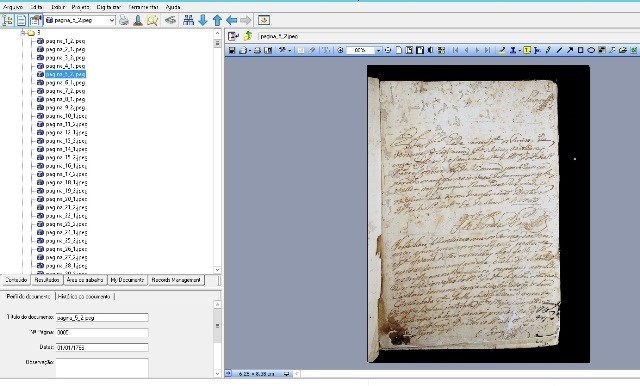Click the blue left arrow back icon
The height and width of the screenshot is (386, 640).
click(231, 20)
